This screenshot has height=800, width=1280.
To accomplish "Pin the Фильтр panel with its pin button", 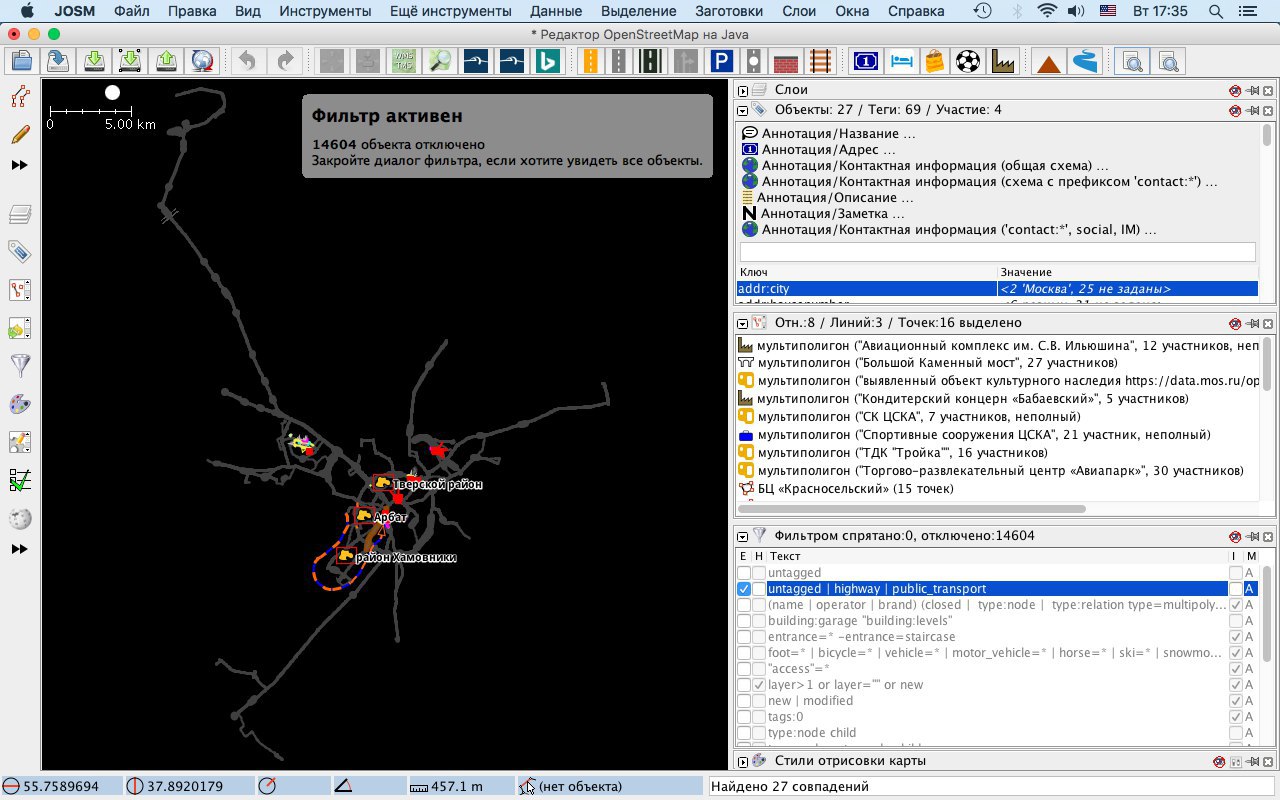I will [1252, 536].
